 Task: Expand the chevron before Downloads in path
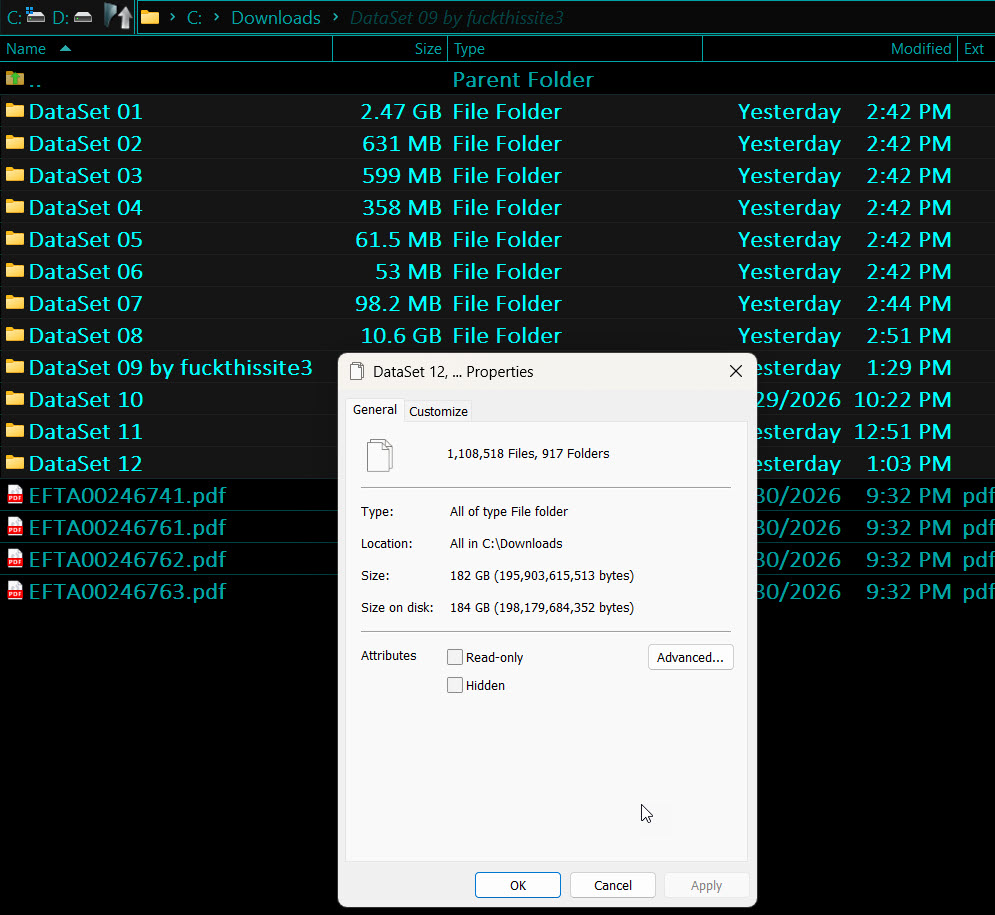[216, 17]
